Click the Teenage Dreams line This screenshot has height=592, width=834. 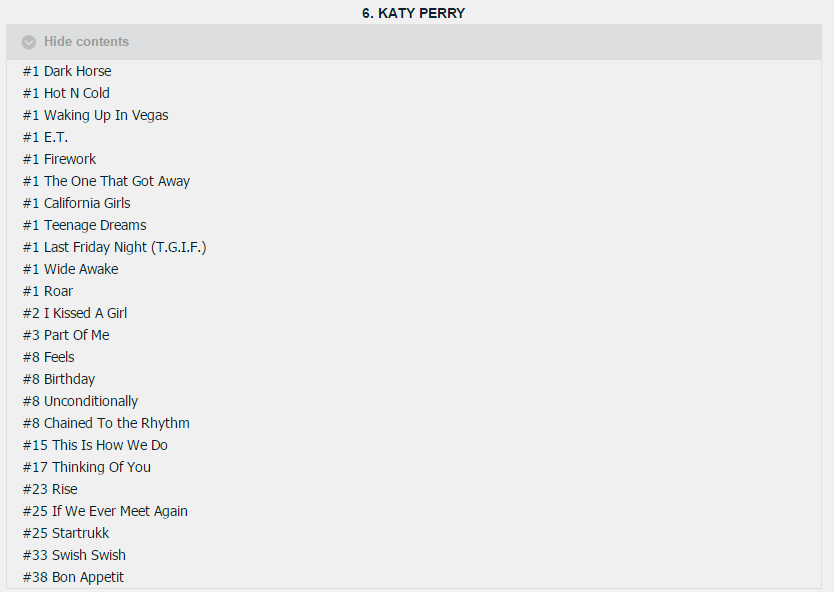click(x=85, y=225)
